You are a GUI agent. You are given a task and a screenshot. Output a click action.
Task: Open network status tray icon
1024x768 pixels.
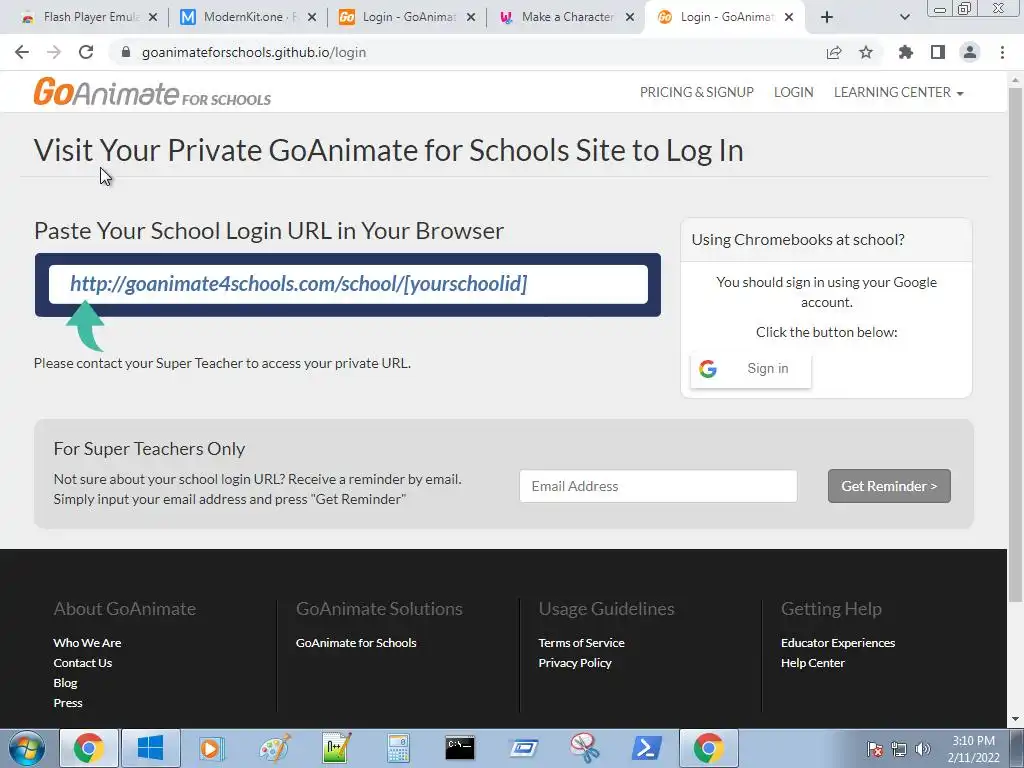coord(899,749)
